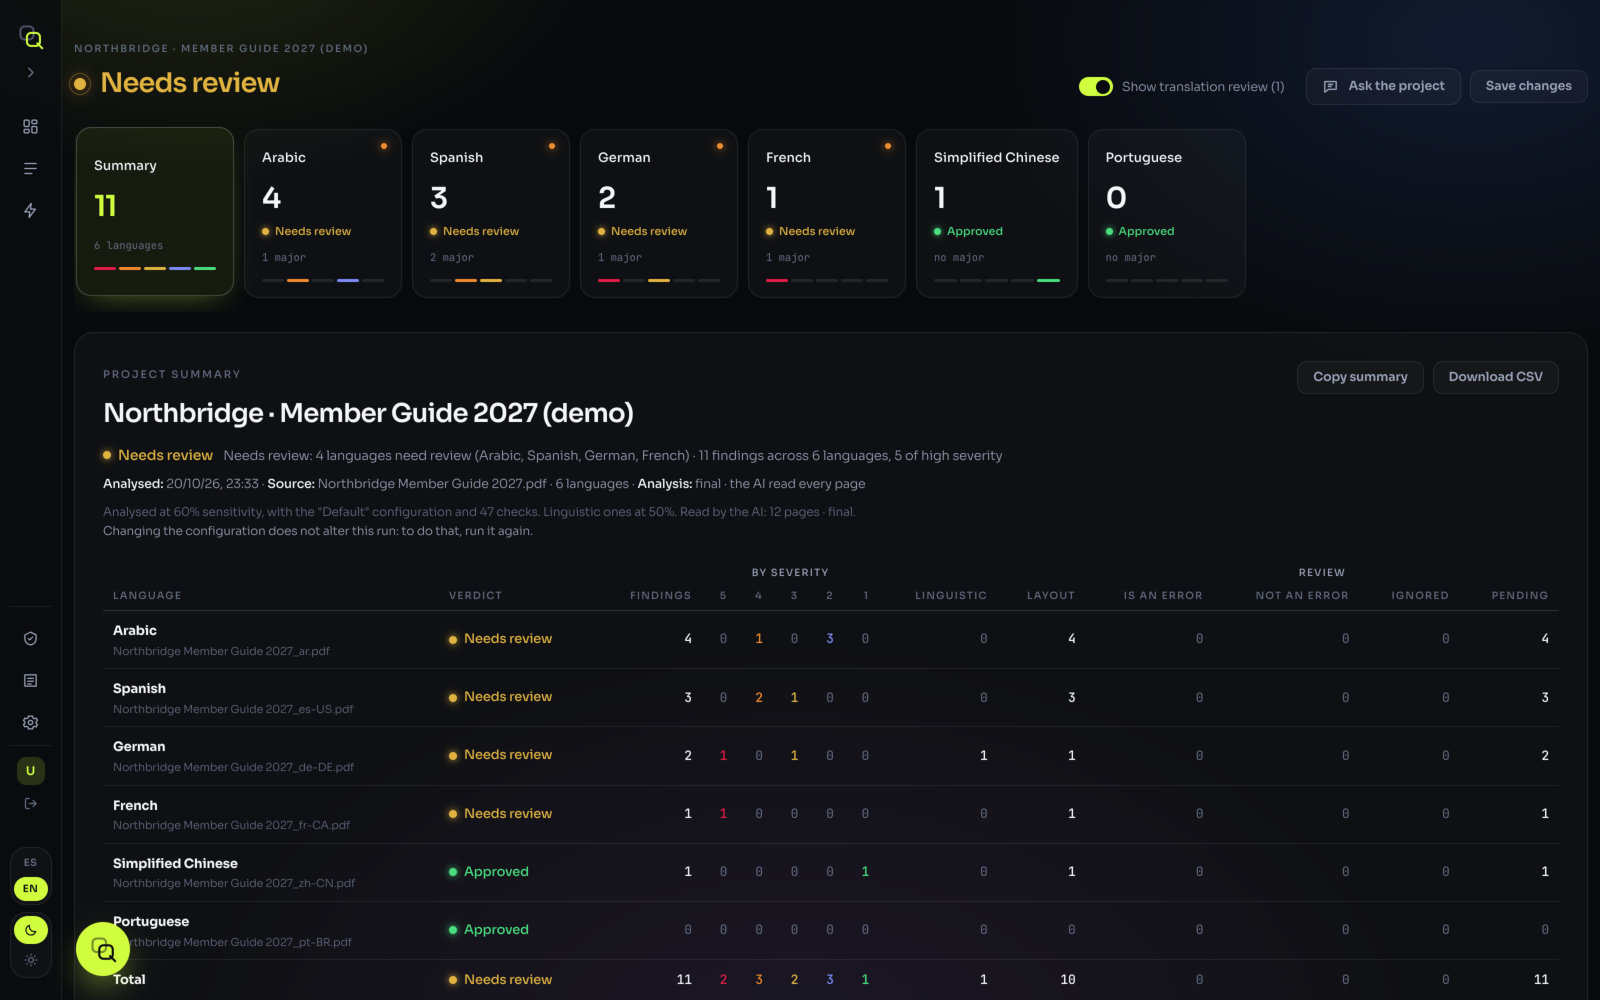The width and height of the screenshot is (1600, 1000).
Task: Open the German language card
Action: [659, 213]
